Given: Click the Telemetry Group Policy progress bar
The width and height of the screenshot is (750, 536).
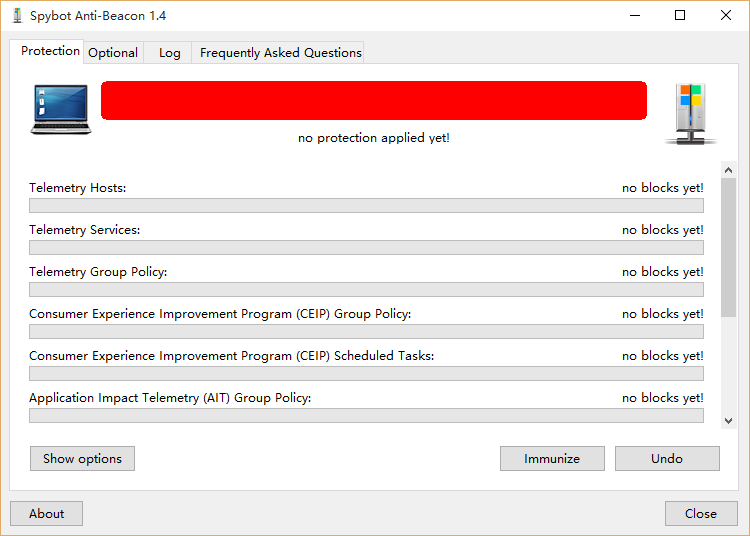Looking at the screenshot, I should coord(366,290).
